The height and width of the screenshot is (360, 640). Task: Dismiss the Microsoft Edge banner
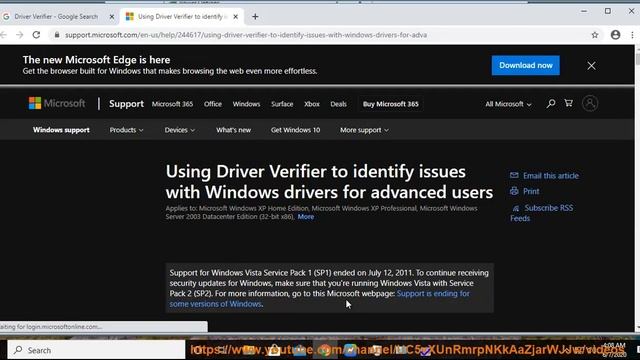tap(591, 66)
